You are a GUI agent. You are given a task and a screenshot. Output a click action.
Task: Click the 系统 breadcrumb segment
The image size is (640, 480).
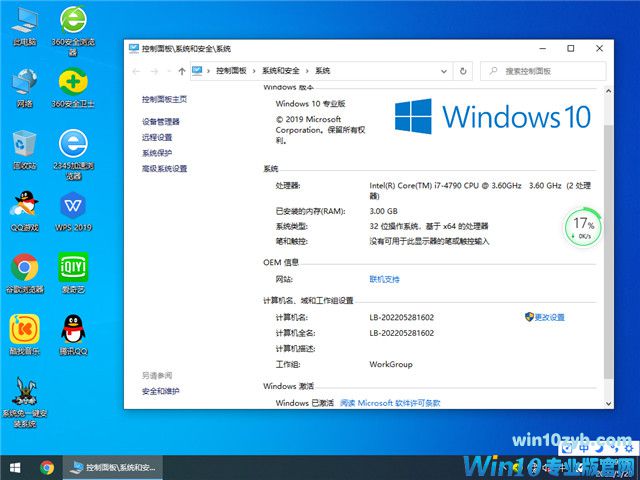coord(322,71)
